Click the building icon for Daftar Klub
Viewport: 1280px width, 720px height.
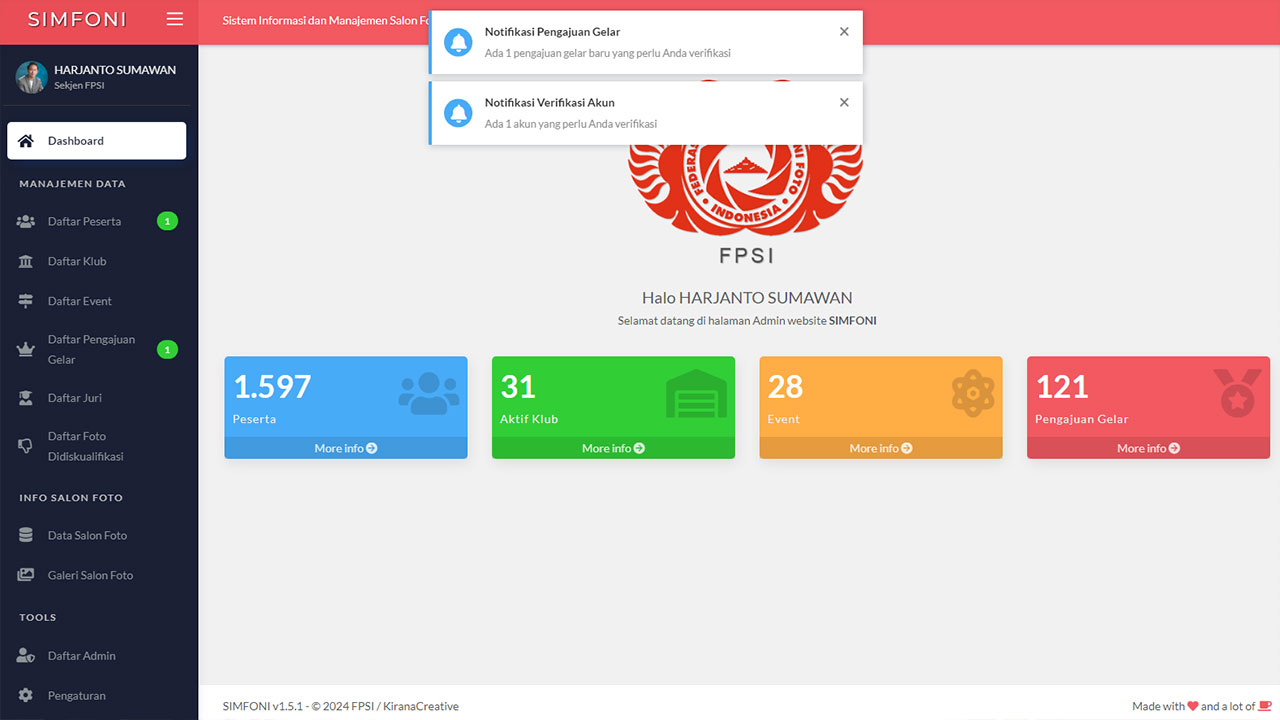click(x=26, y=261)
